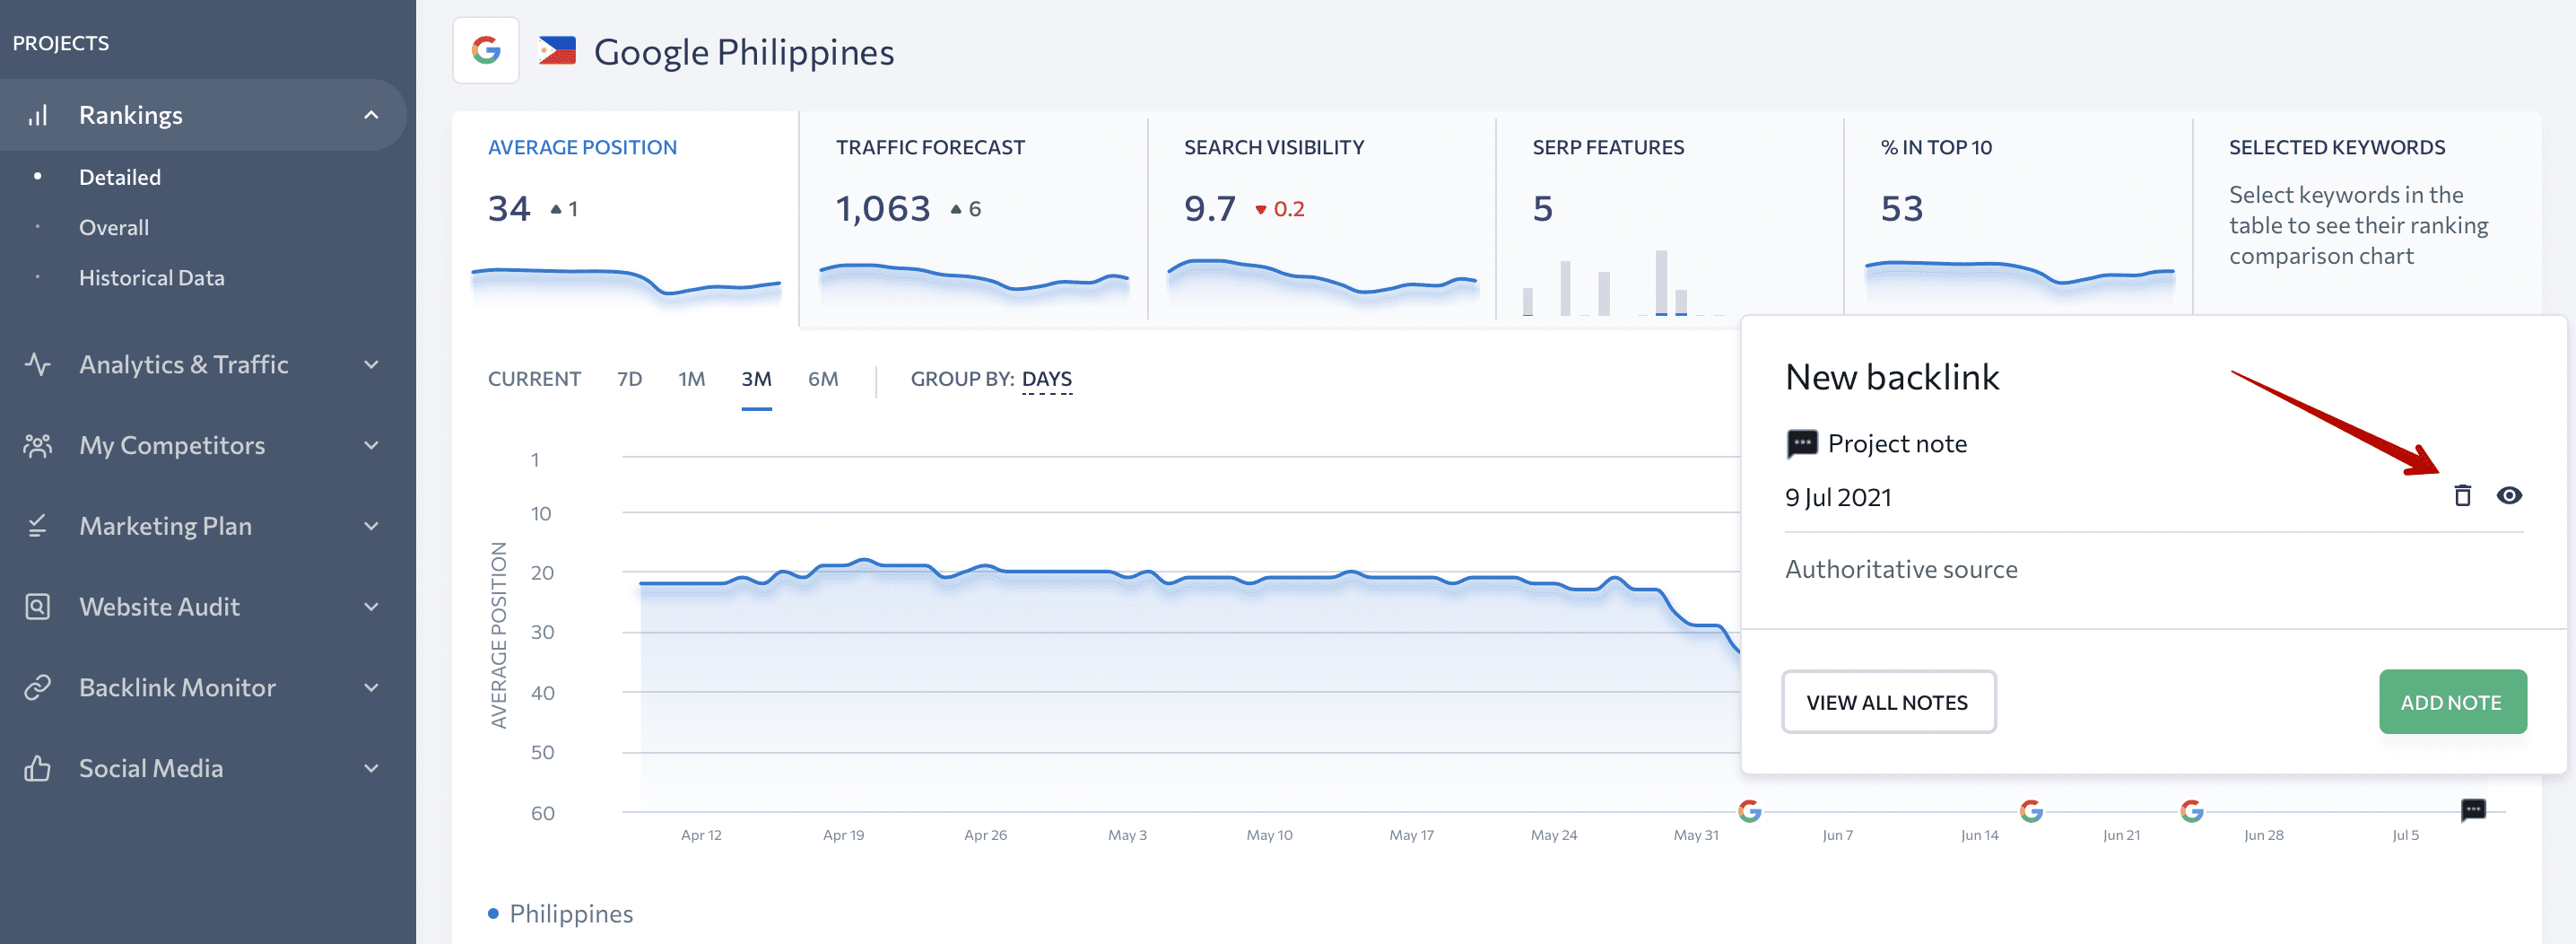
Task: Select the Average Position metric card
Action: pyautogui.click(x=625, y=219)
